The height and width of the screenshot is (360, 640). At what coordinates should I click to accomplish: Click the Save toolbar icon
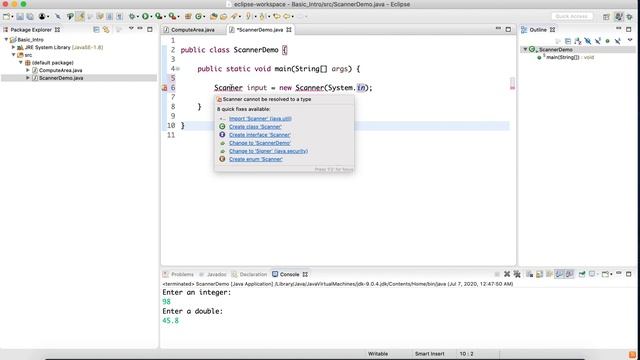click(20, 16)
